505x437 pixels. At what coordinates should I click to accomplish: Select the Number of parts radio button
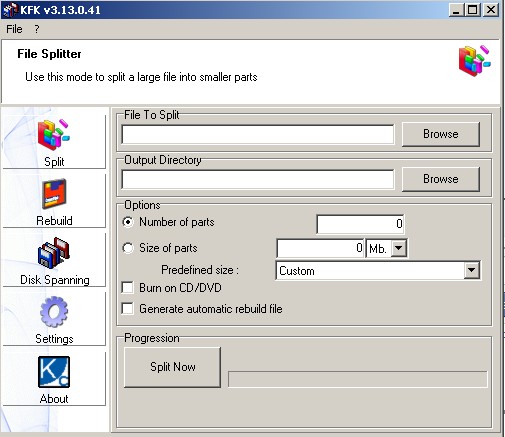coord(128,222)
